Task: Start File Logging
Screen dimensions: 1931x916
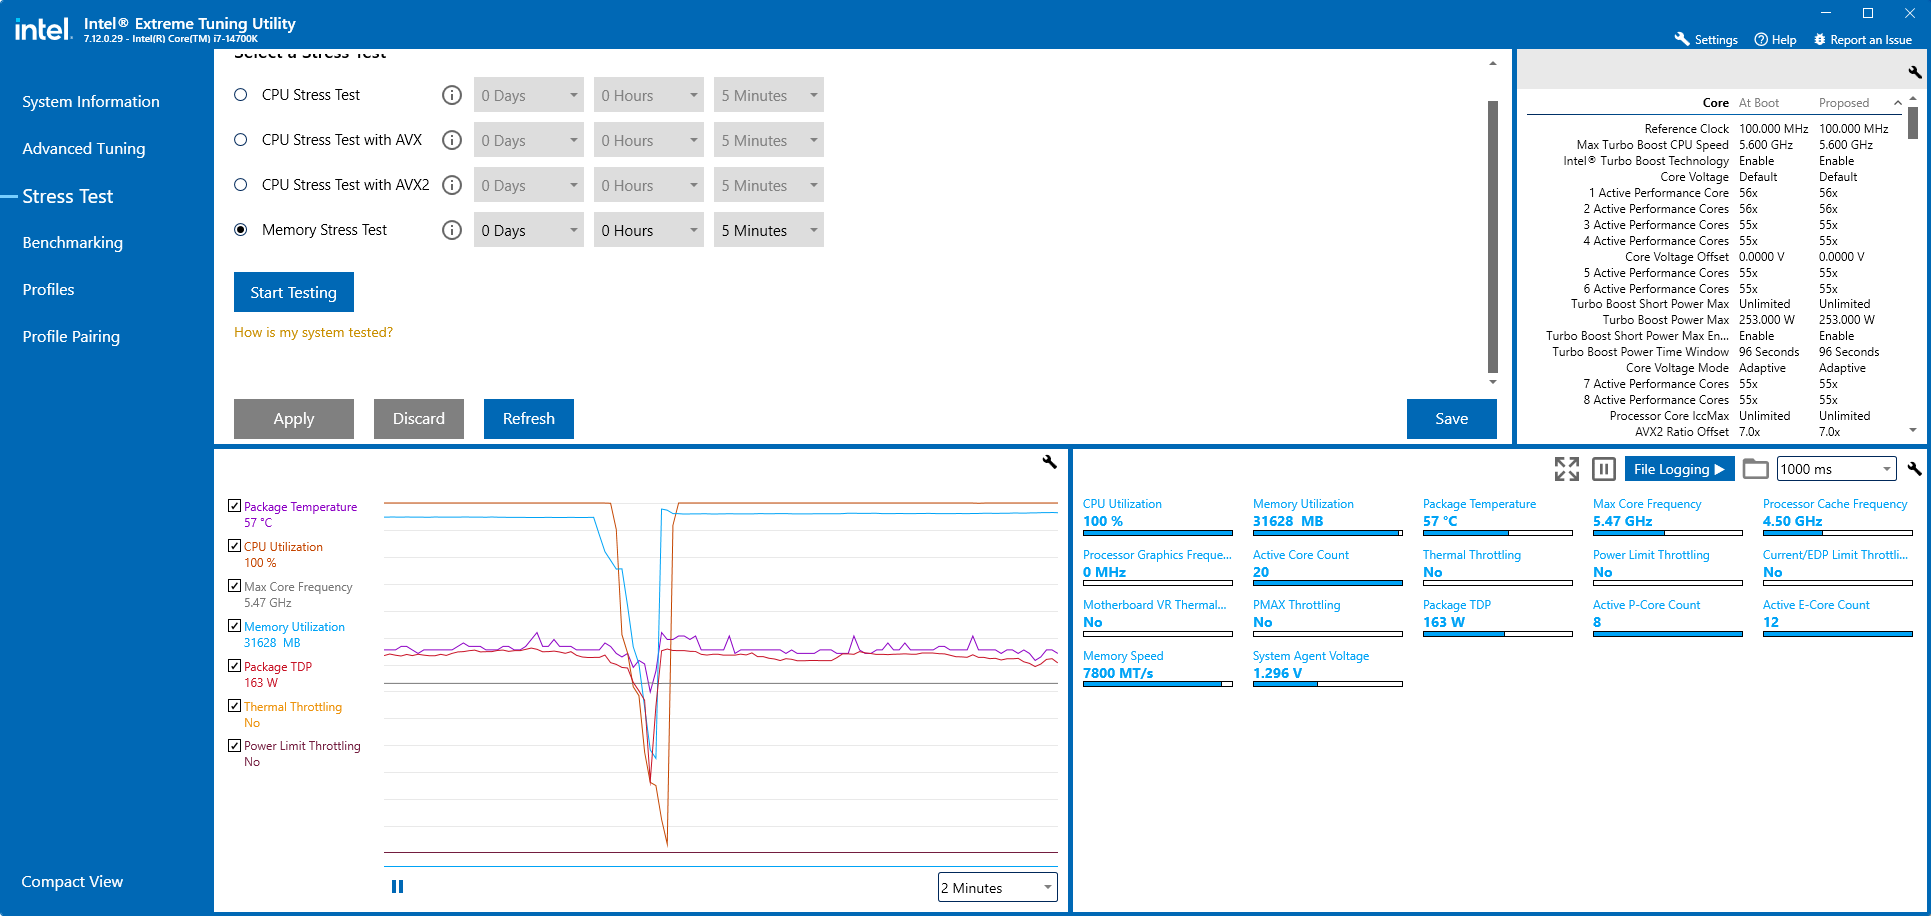Action: pyautogui.click(x=1679, y=469)
